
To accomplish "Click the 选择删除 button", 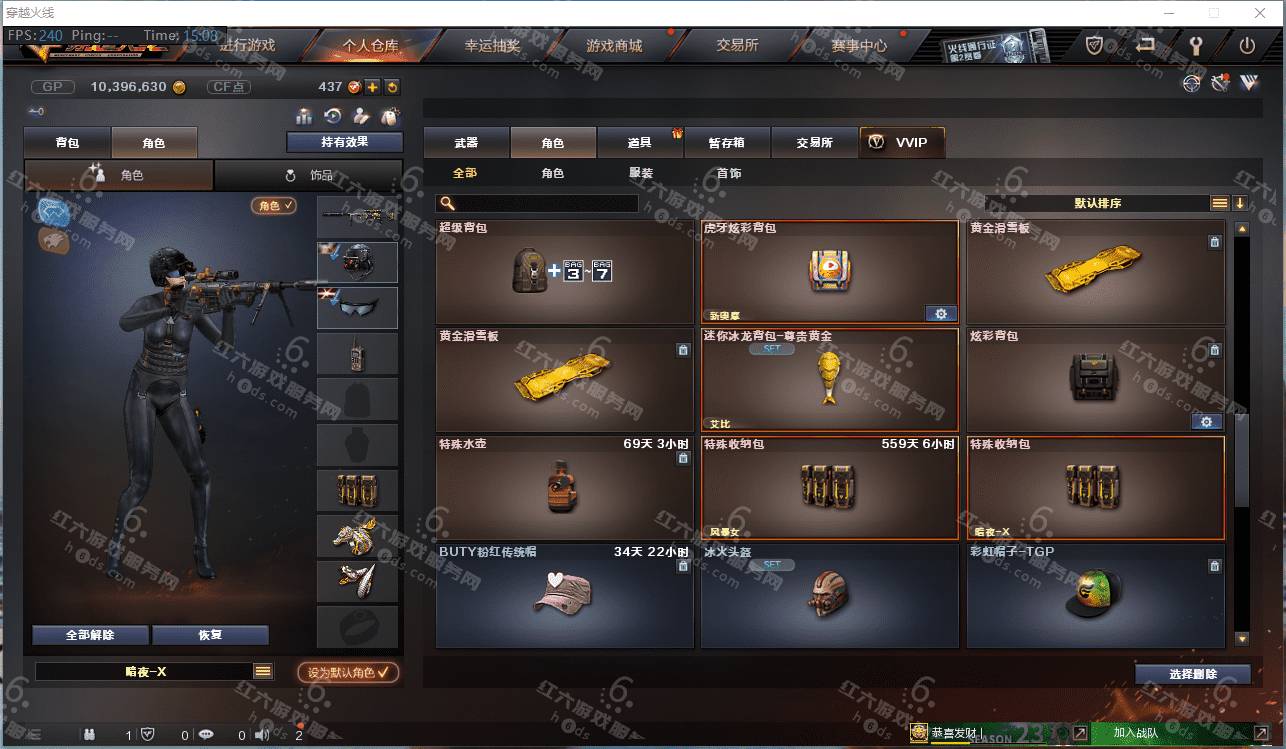I will pos(1193,674).
